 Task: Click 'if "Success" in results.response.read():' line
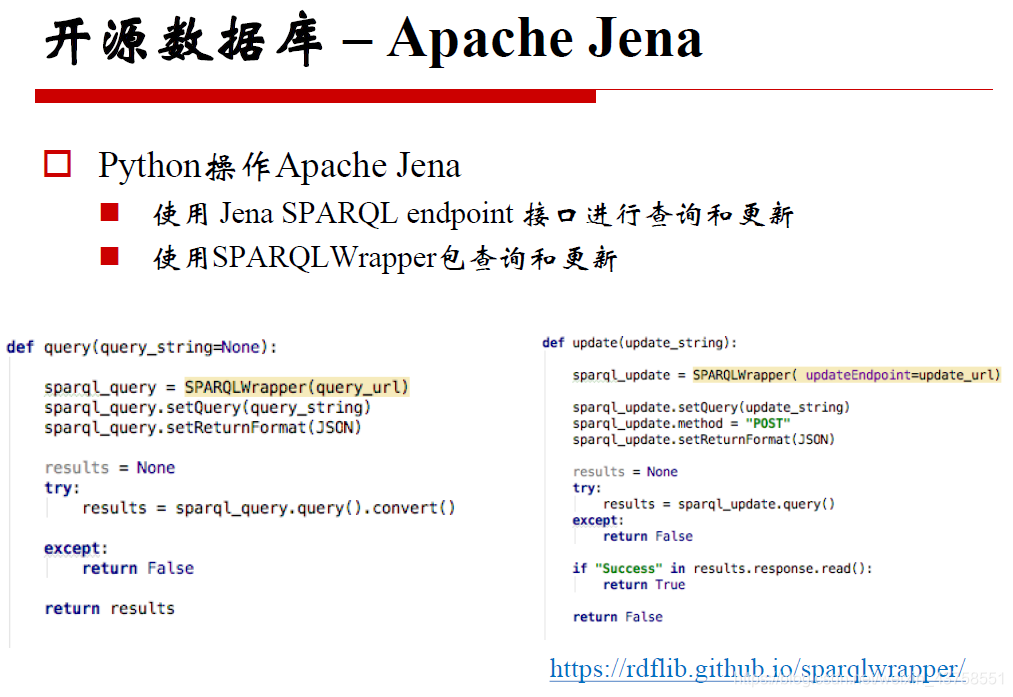(722, 568)
